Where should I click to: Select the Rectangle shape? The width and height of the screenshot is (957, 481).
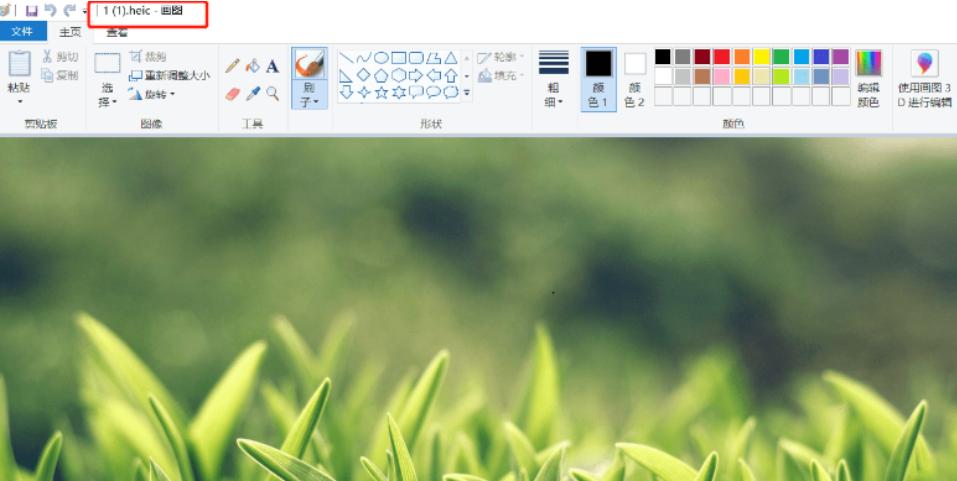point(399,58)
